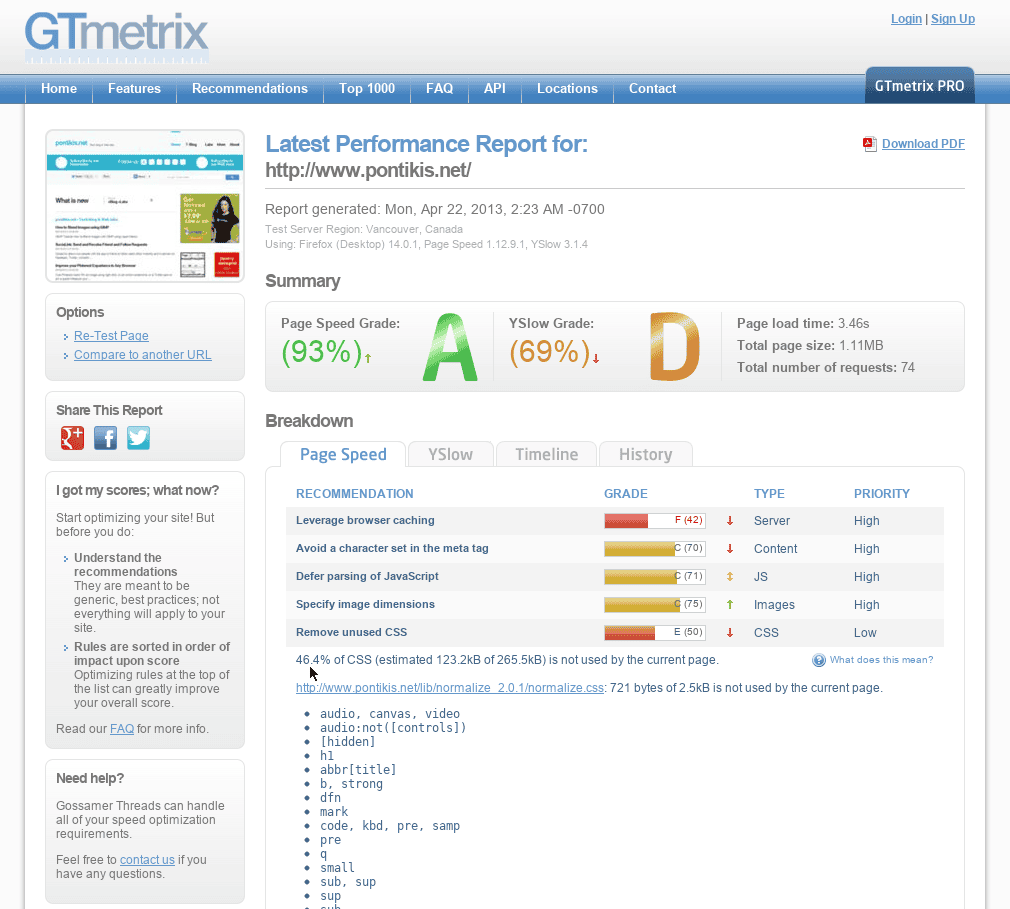Collapse the Remove unused CSS recommendation
This screenshot has width=1010, height=909.
[352, 632]
